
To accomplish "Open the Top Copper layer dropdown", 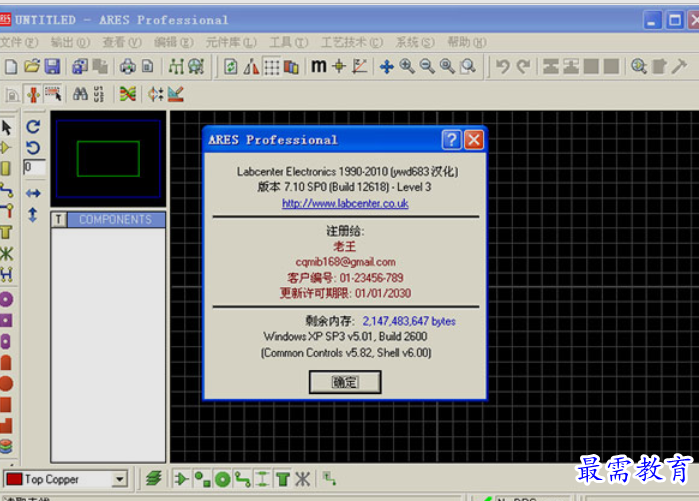I will point(120,480).
